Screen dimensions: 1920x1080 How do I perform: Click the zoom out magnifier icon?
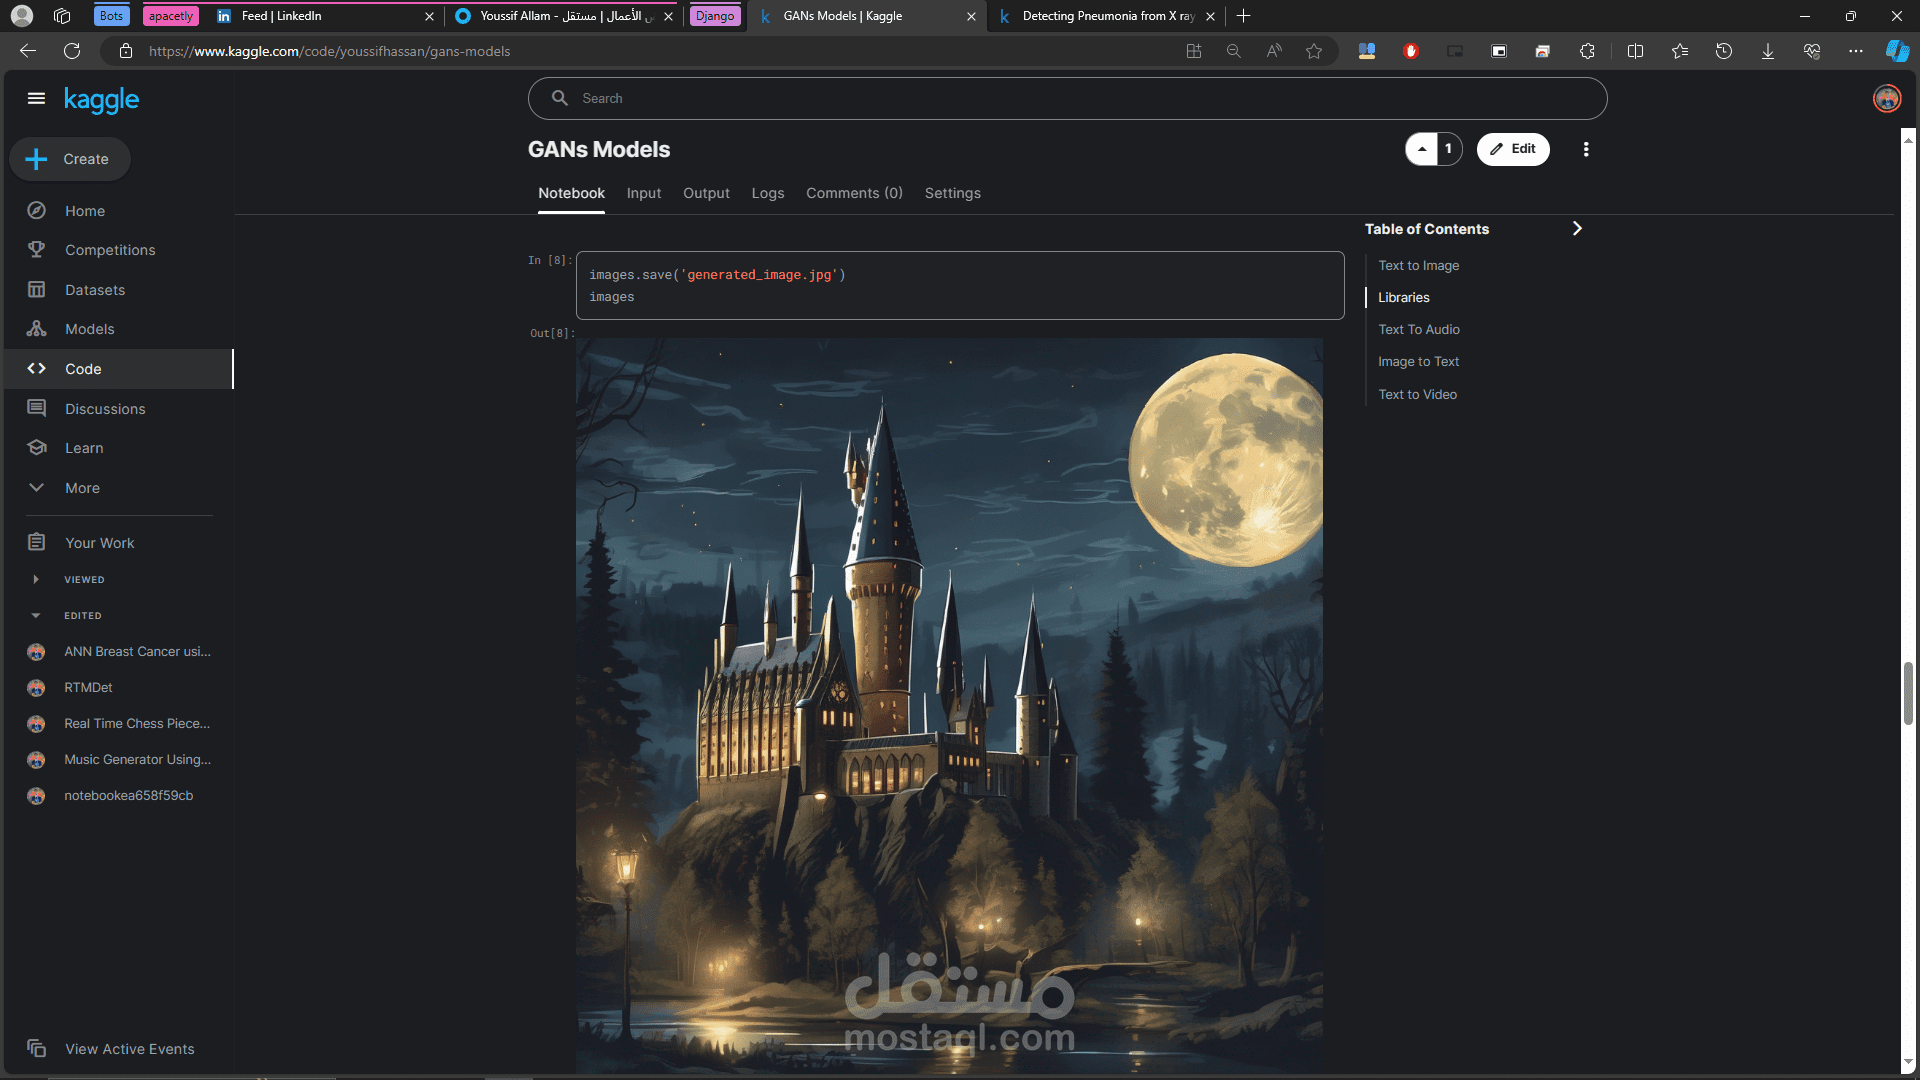click(1234, 51)
